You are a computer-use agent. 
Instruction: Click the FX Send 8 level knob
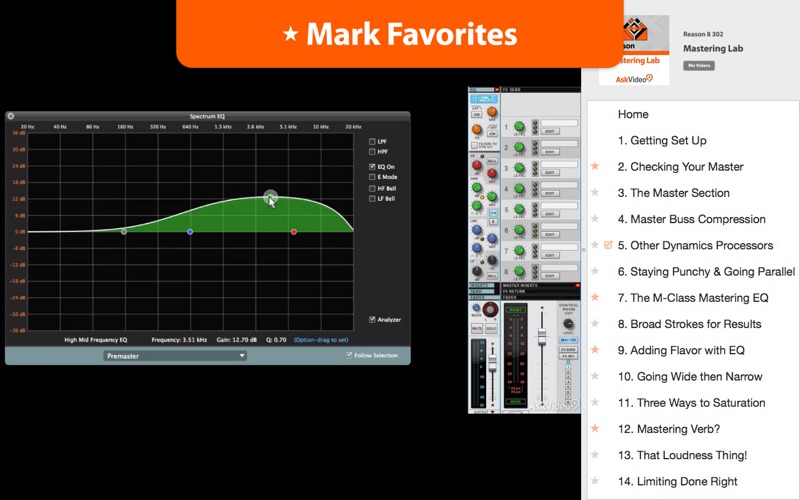[x=519, y=271]
